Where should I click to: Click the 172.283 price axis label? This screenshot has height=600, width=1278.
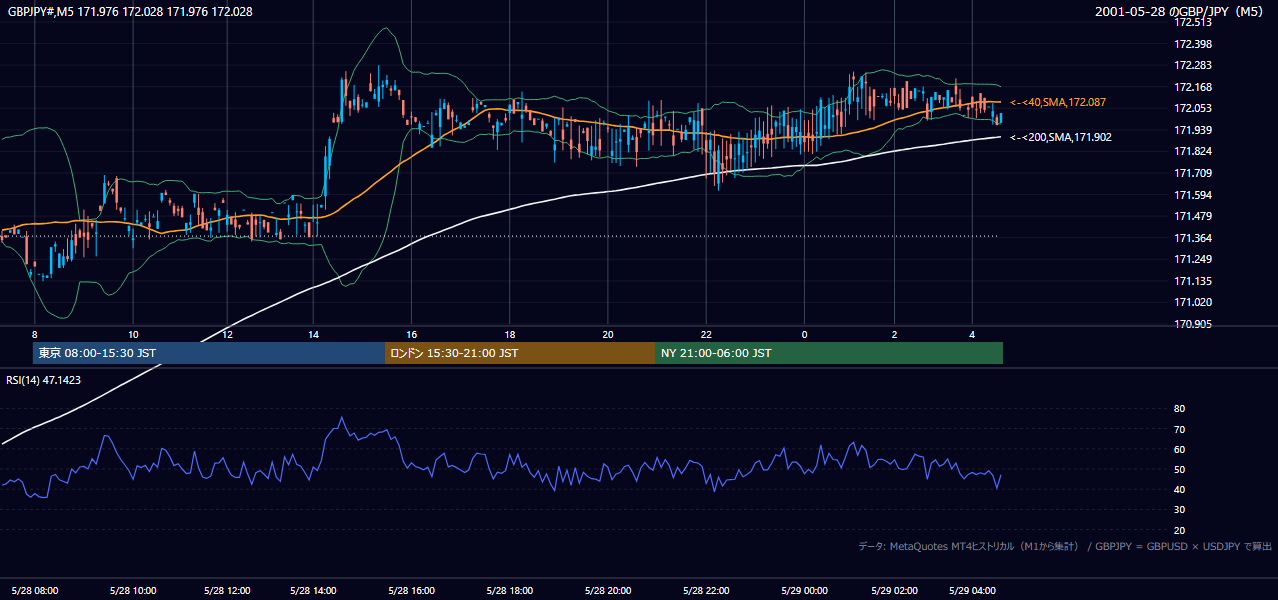[x=1192, y=65]
